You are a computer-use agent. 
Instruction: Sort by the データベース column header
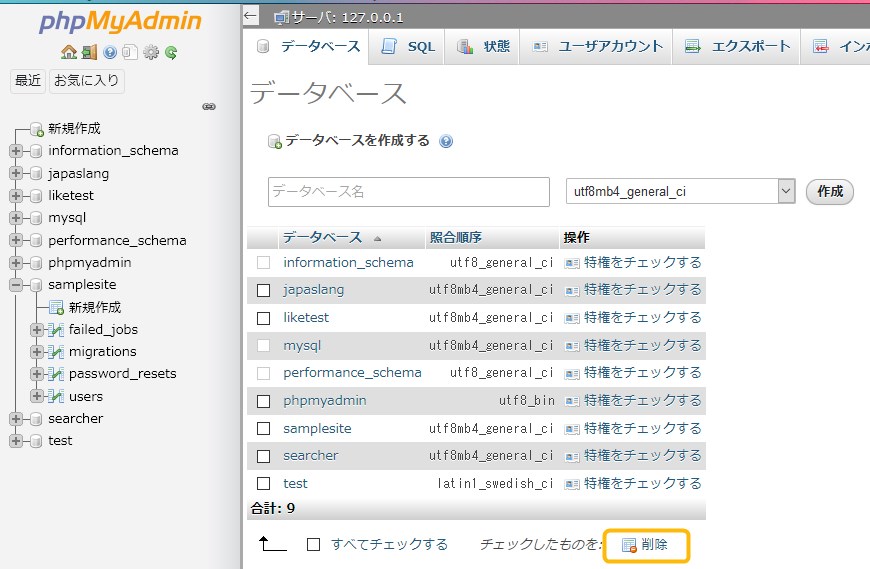point(322,238)
